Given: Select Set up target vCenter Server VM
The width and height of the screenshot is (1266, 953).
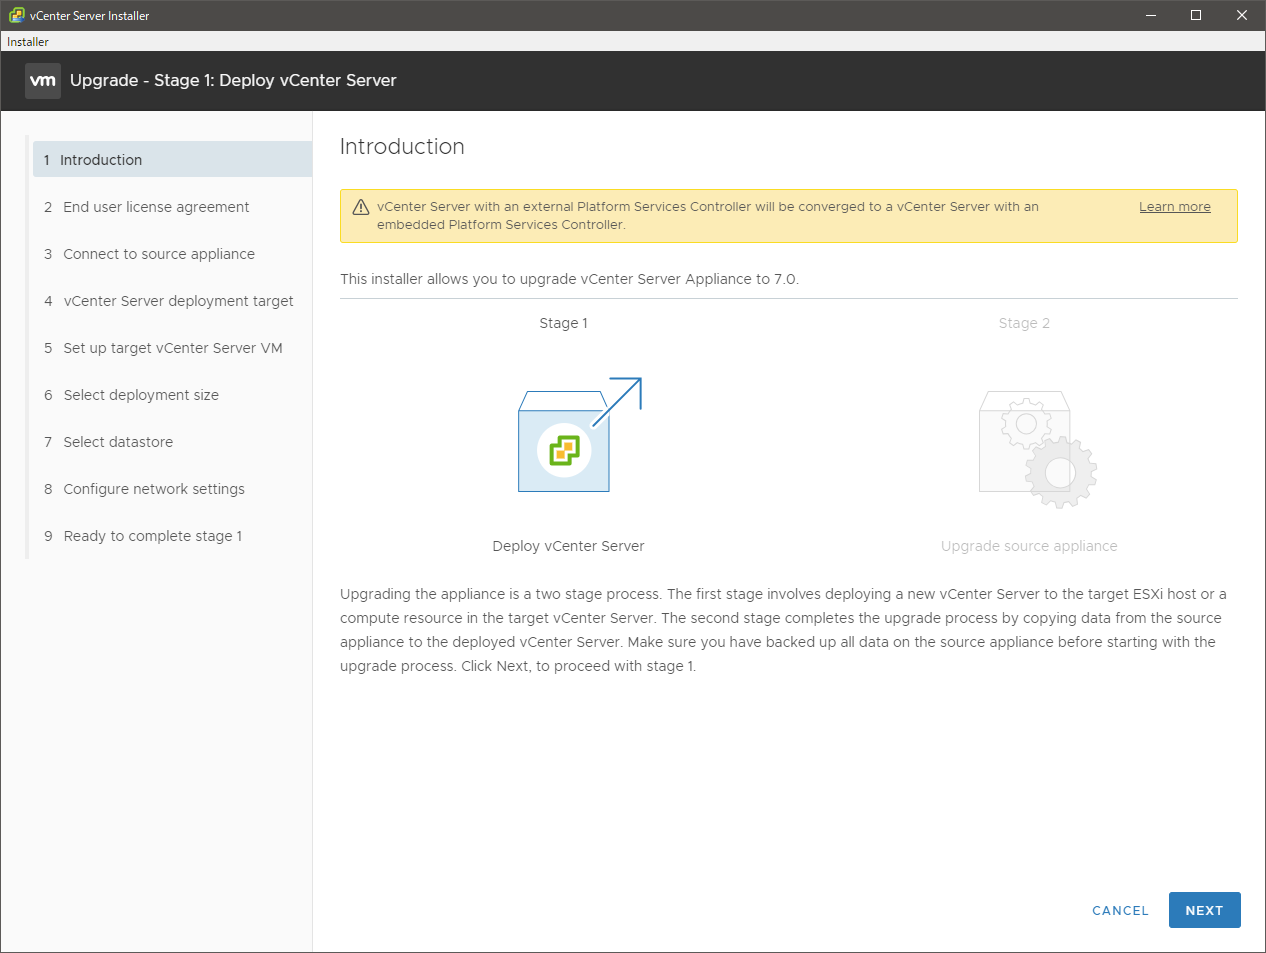Looking at the screenshot, I should point(173,348).
